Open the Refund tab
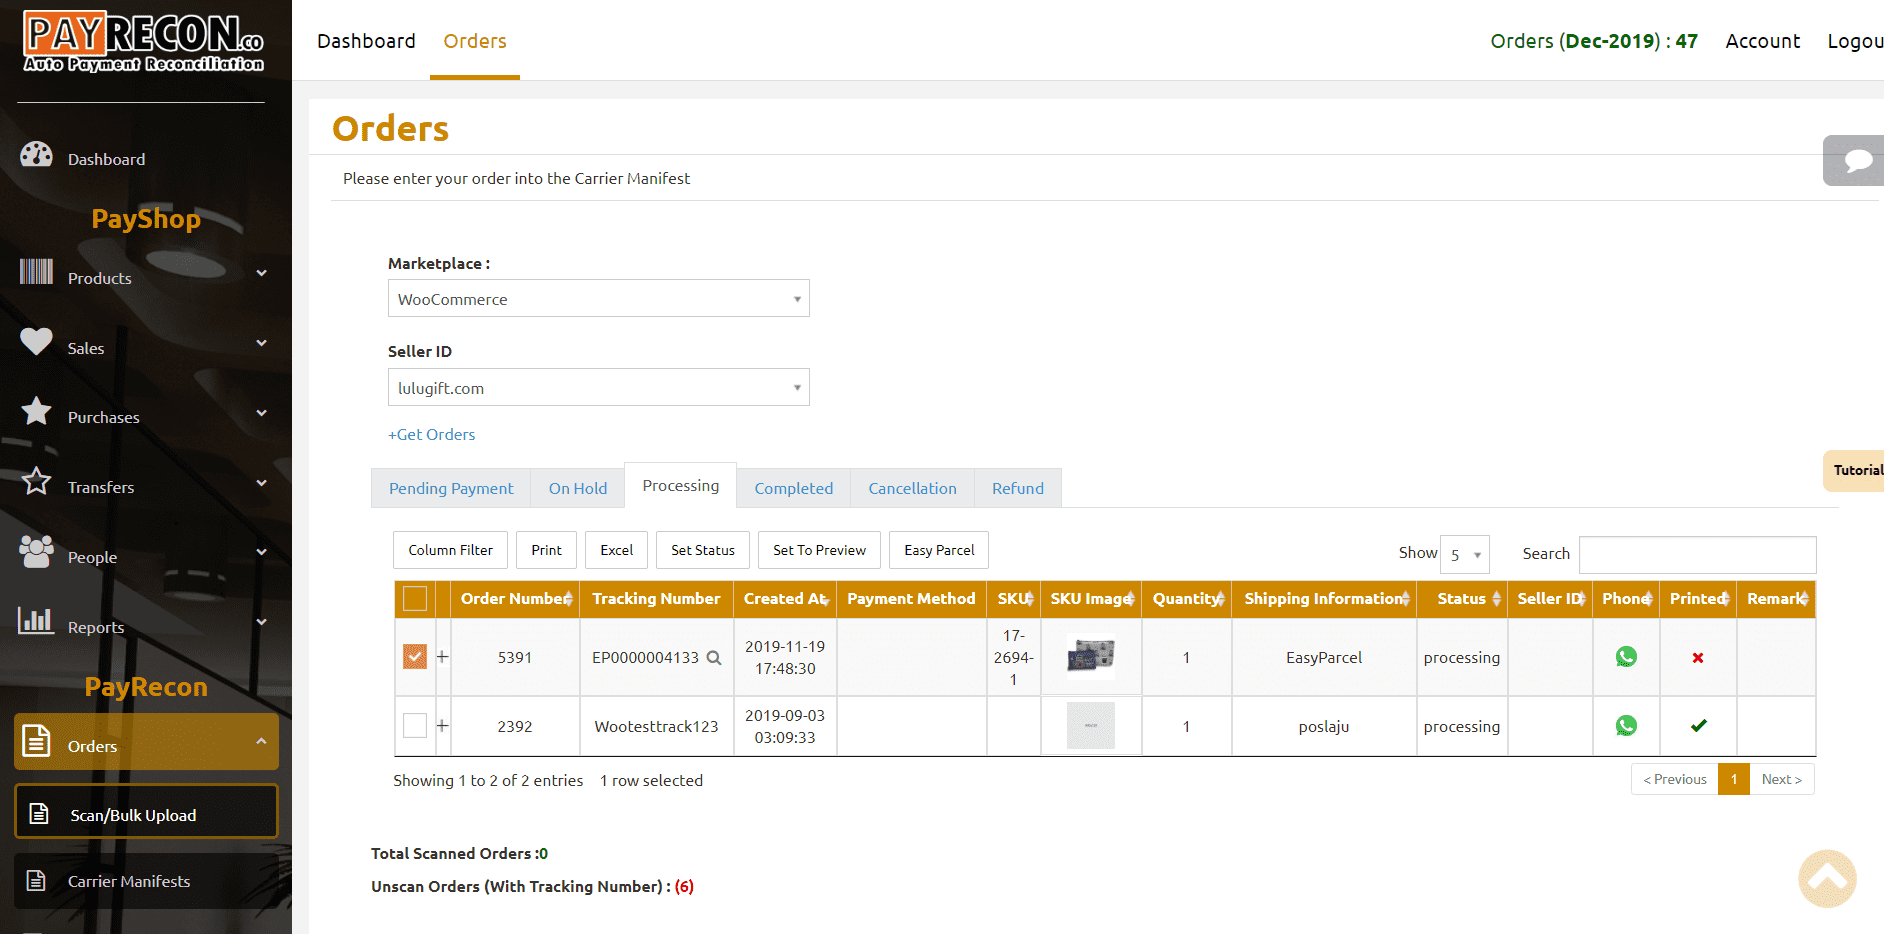The image size is (1884, 934). pyautogui.click(x=1018, y=488)
